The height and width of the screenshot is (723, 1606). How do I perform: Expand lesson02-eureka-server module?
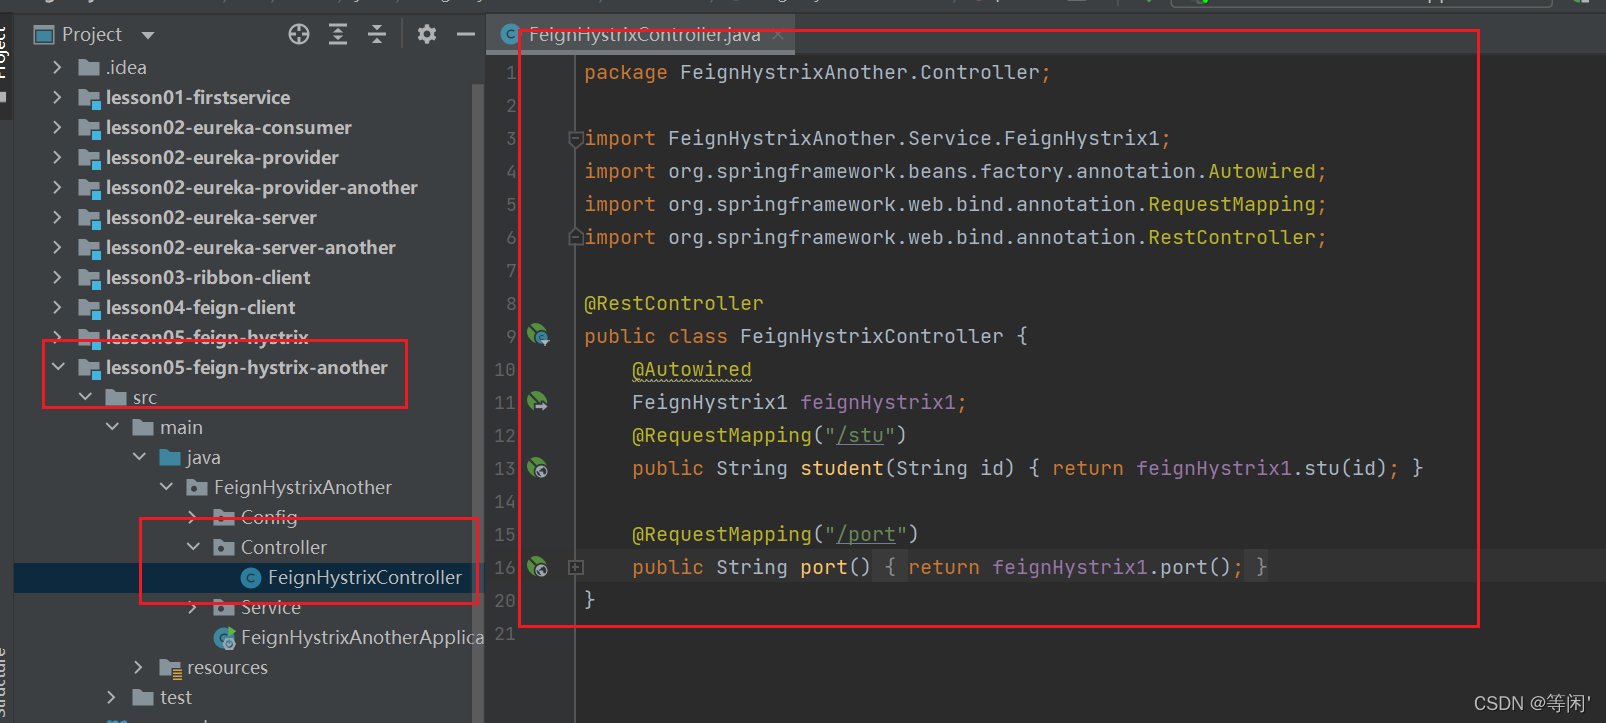pyautogui.click(x=57, y=217)
